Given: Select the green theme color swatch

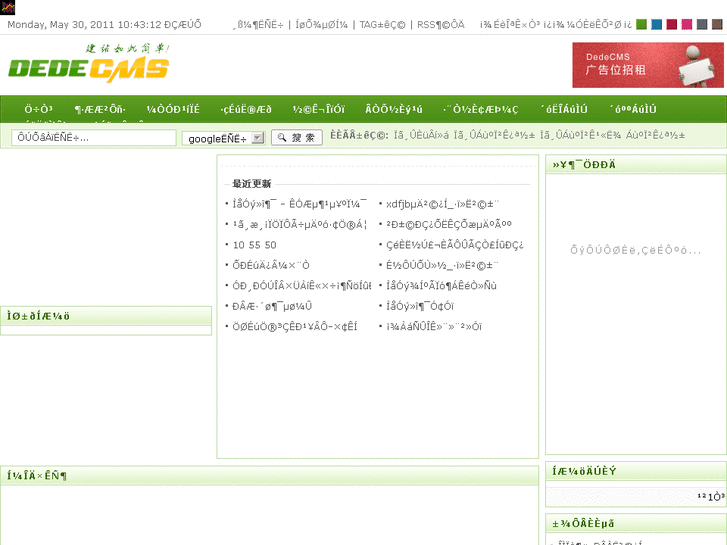Looking at the screenshot, I should 641,24.
